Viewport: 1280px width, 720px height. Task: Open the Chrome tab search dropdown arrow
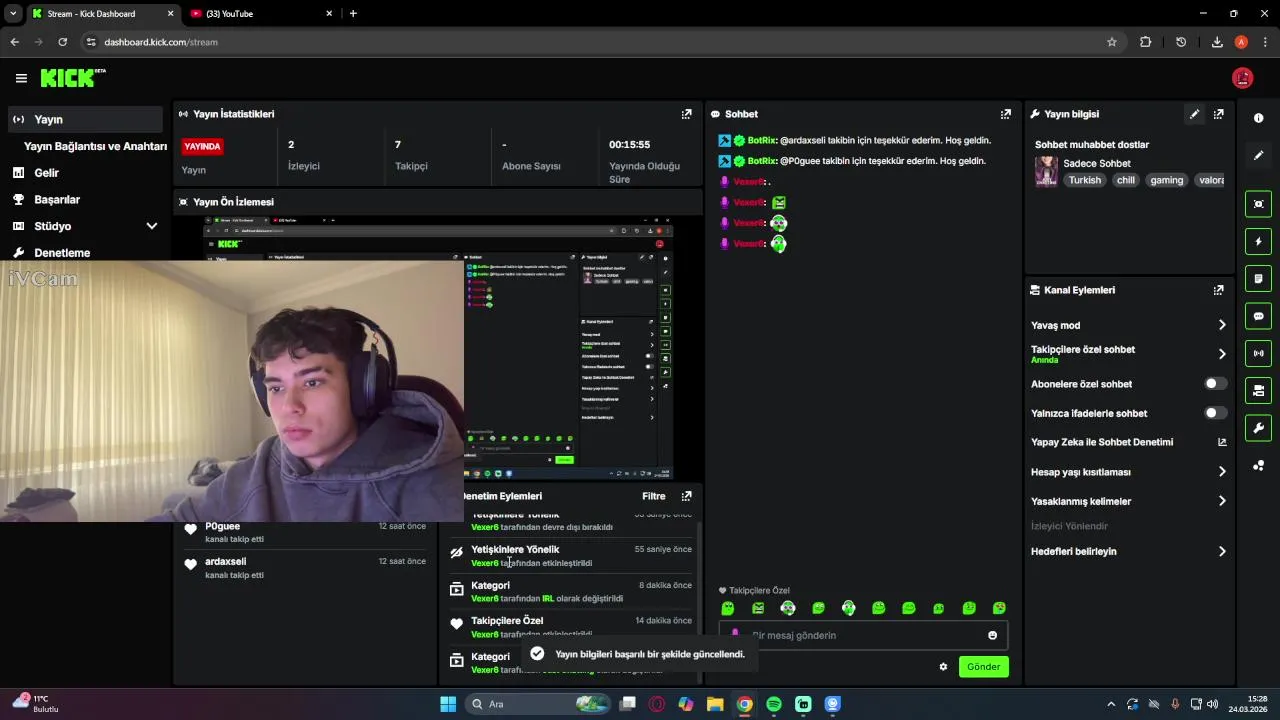pos(13,13)
